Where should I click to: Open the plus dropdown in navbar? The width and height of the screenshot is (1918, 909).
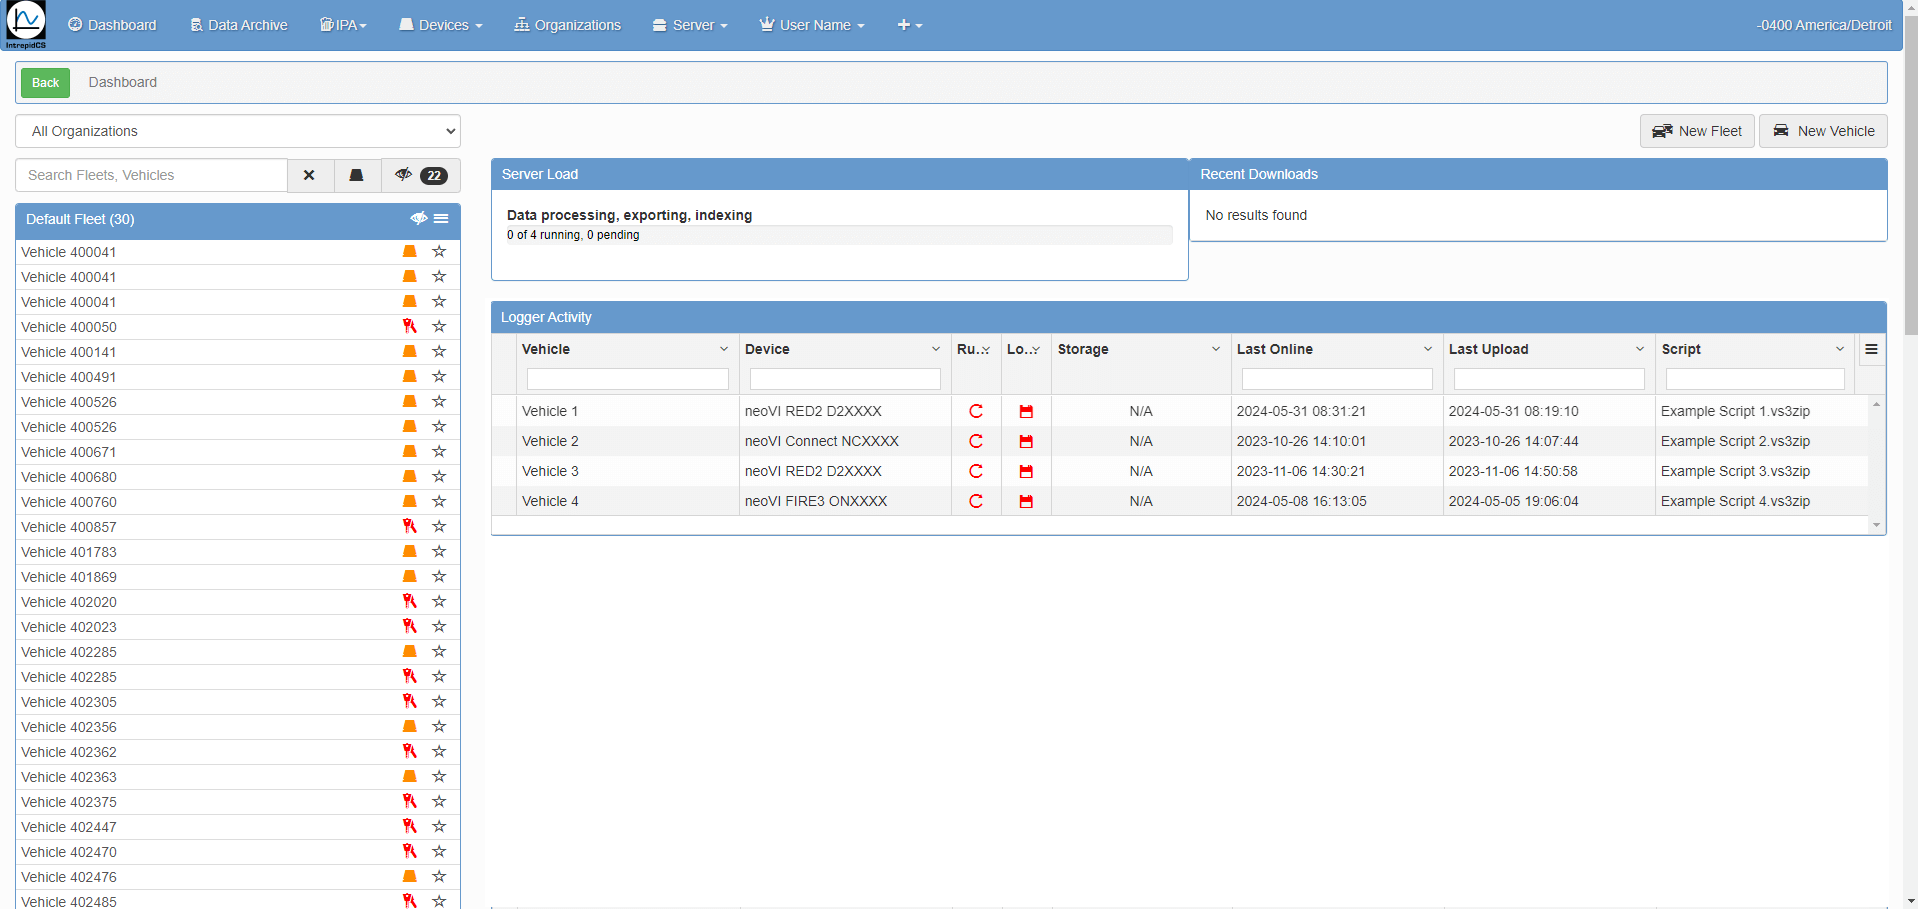[910, 25]
